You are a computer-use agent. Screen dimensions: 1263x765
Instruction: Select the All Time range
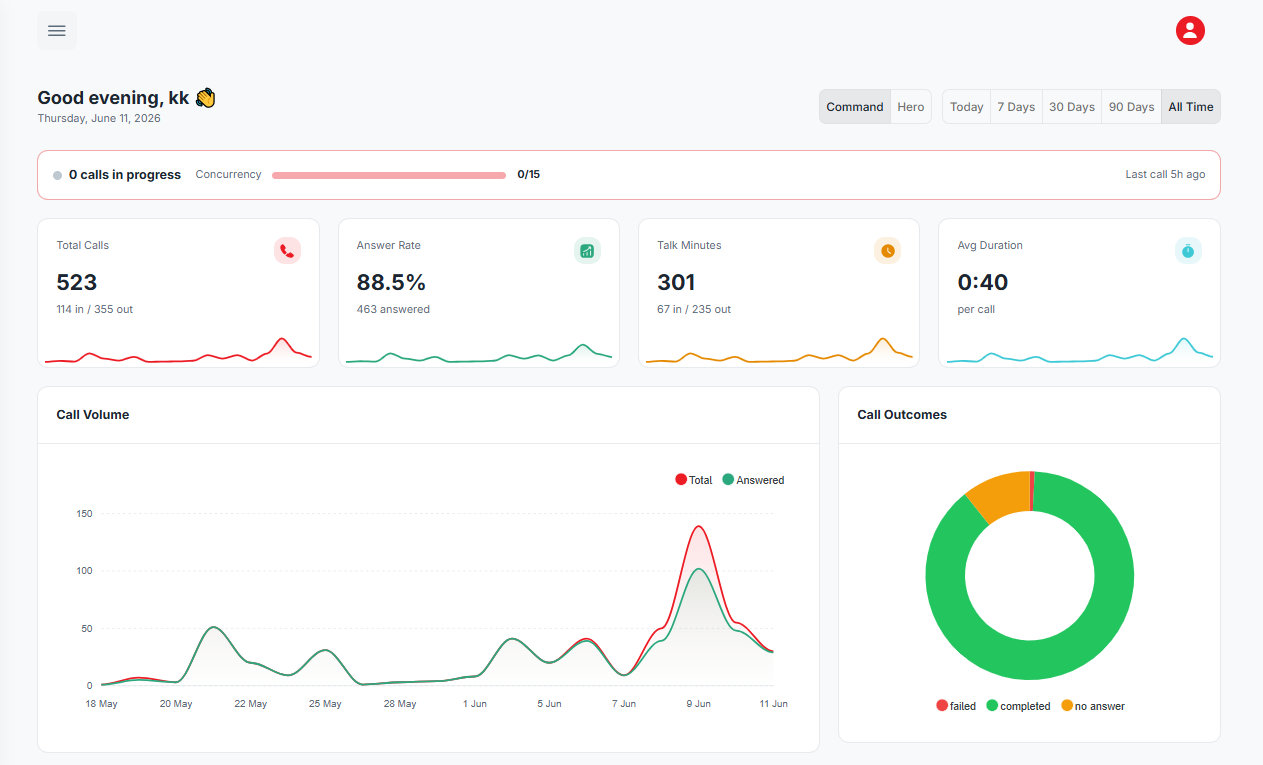click(x=1191, y=107)
